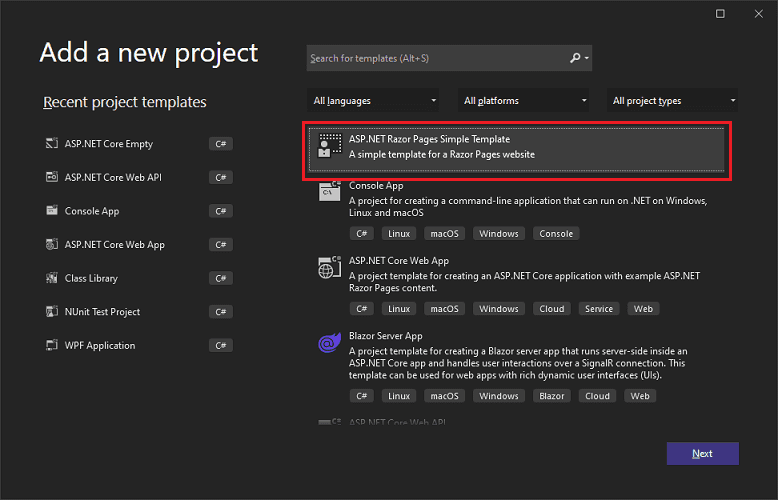The image size is (778, 500).
Task: Expand the All project types dropdown
Action: (x=674, y=100)
